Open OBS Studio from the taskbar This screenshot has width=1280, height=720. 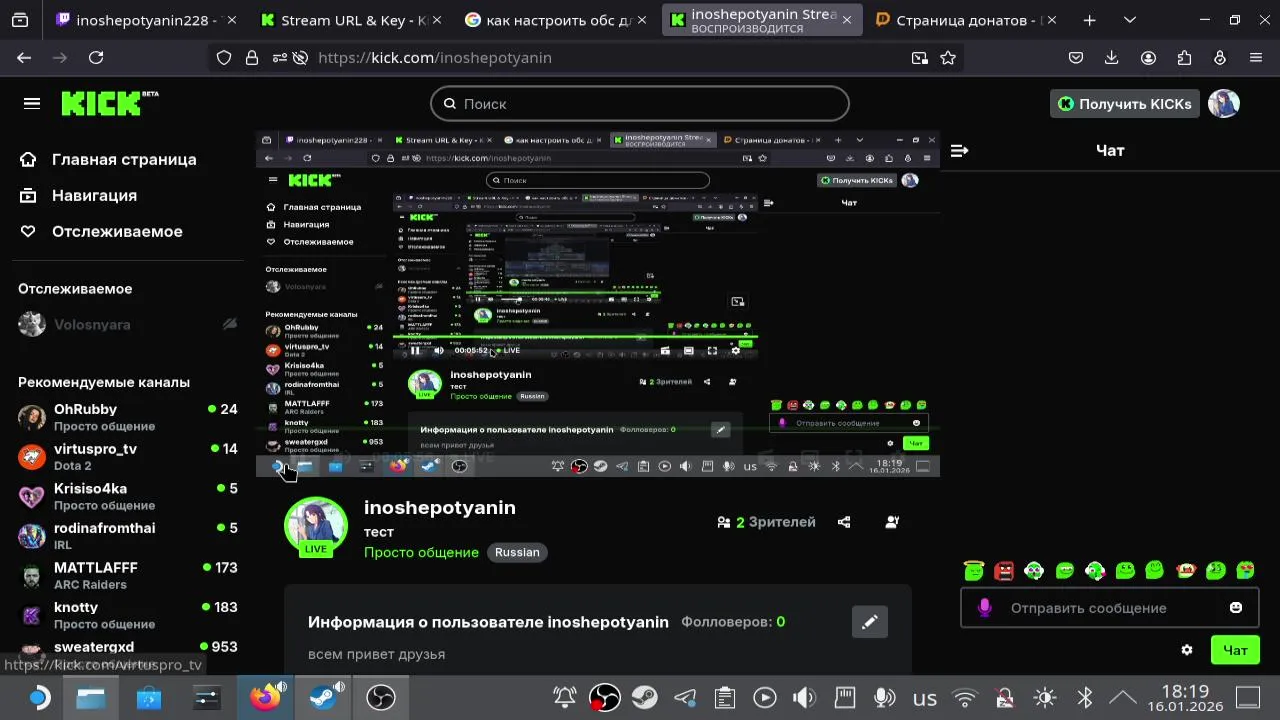(x=381, y=697)
